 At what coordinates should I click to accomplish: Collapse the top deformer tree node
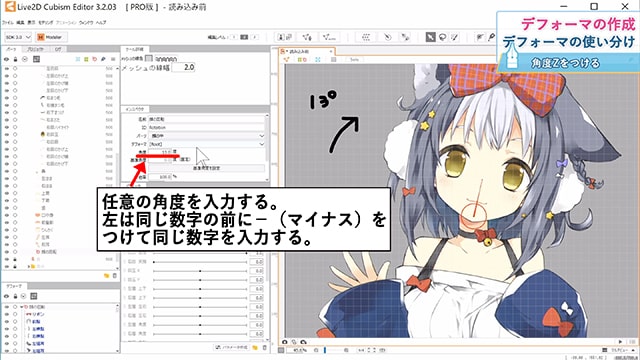coord(22,307)
